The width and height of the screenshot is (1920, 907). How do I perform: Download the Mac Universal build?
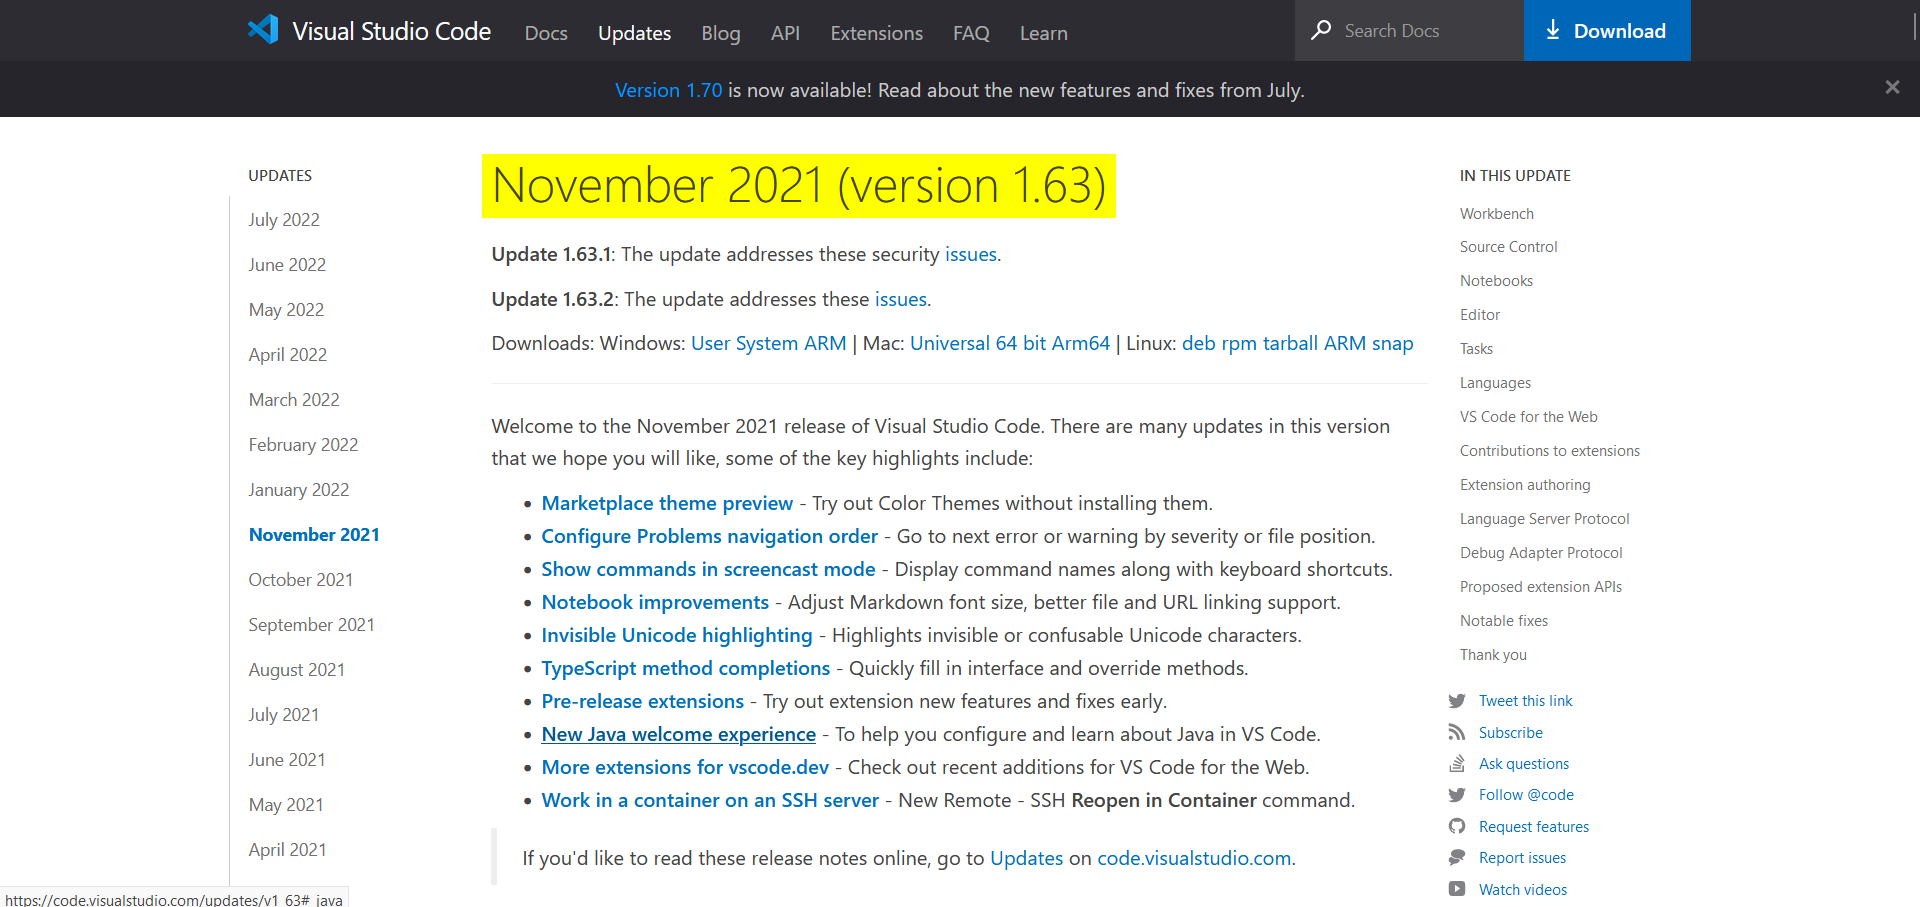(950, 343)
